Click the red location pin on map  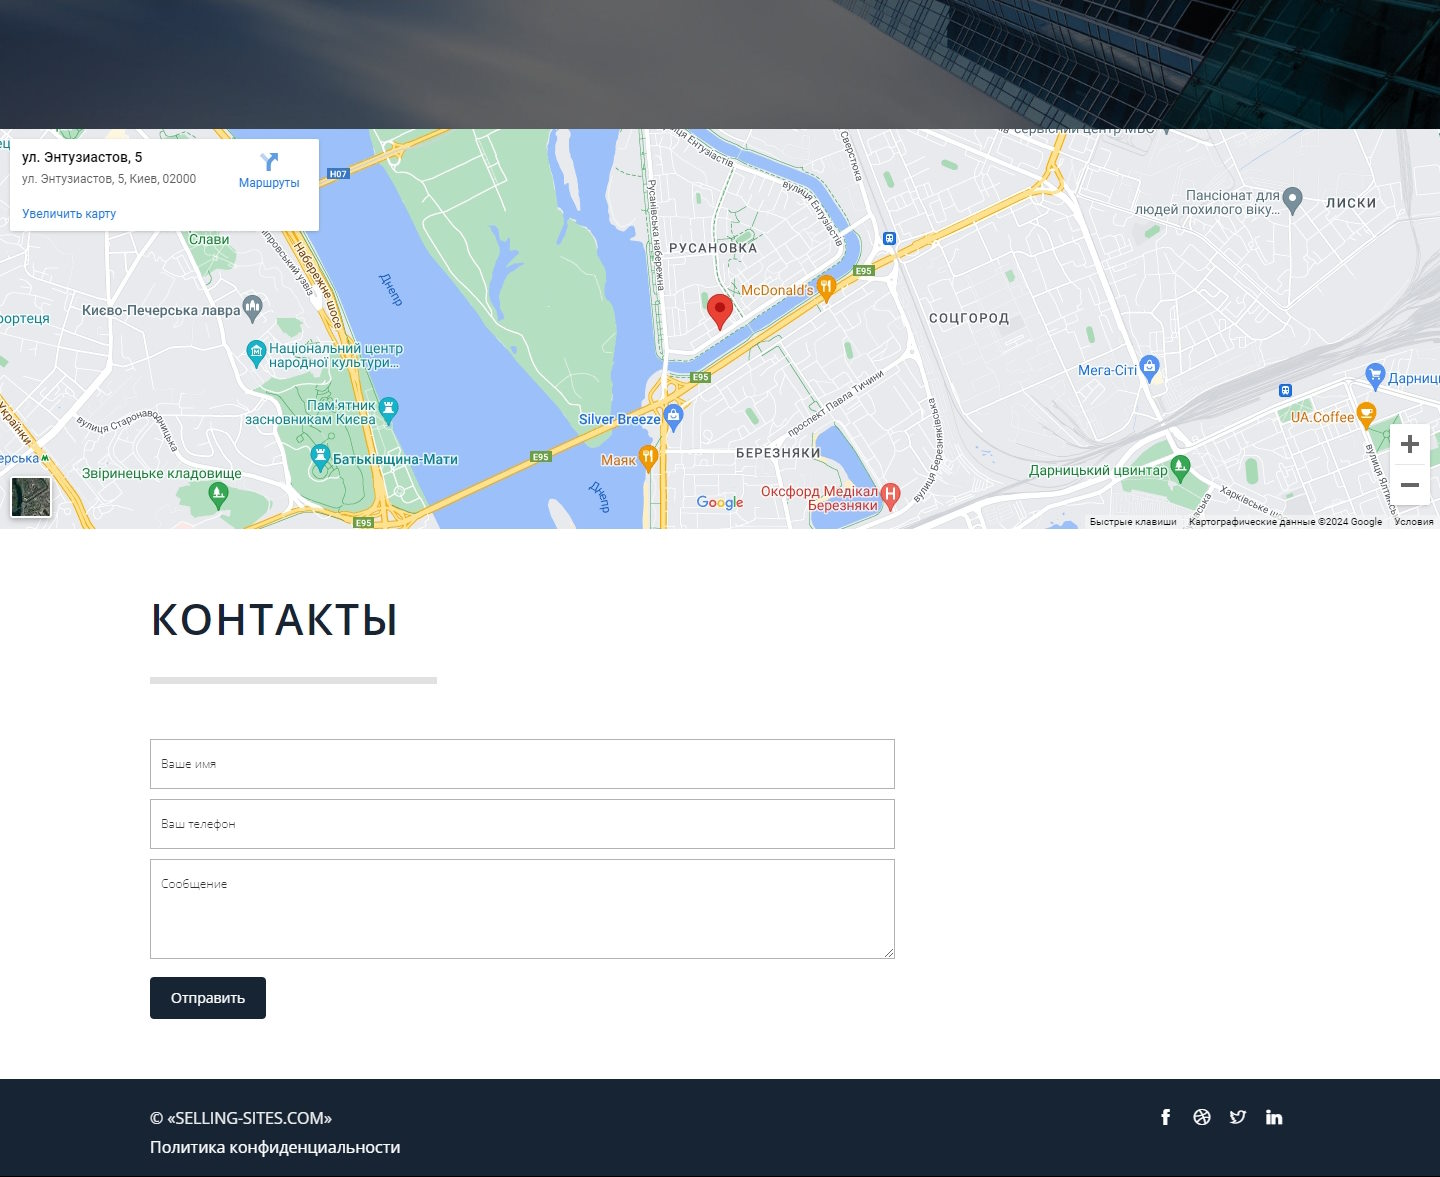(719, 312)
